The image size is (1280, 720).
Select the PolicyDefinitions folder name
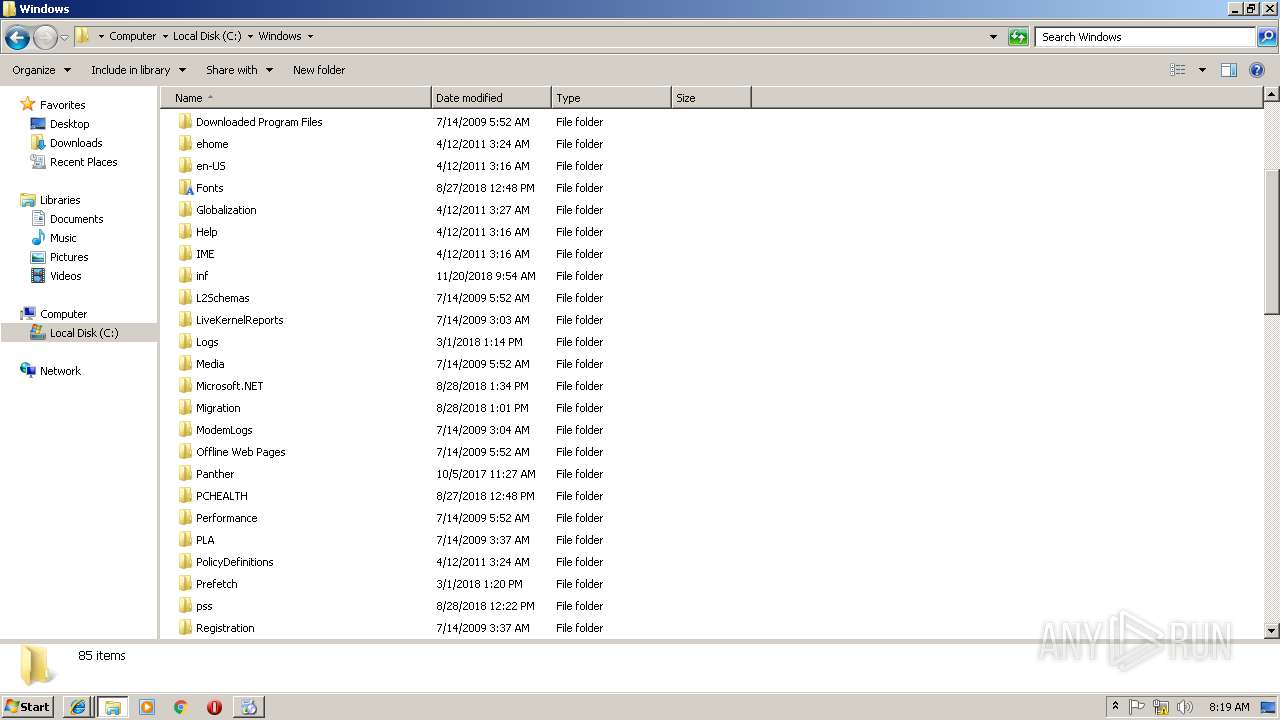click(x=234, y=562)
